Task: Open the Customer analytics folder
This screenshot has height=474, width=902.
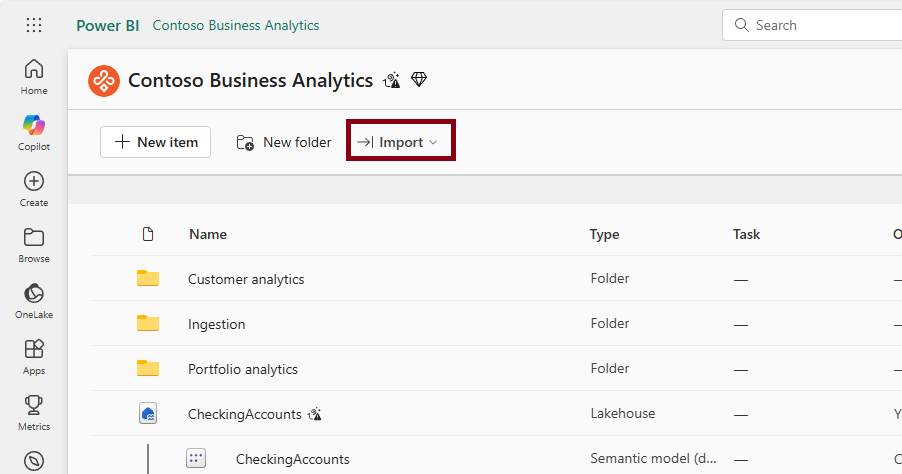Action: click(x=246, y=279)
